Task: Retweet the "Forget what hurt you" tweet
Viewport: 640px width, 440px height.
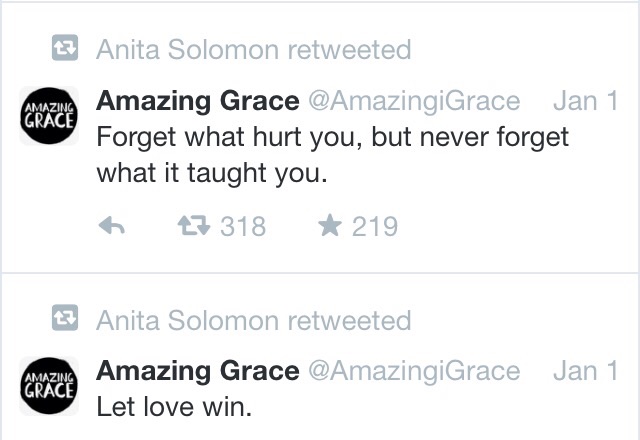Action: coord(194,226)
